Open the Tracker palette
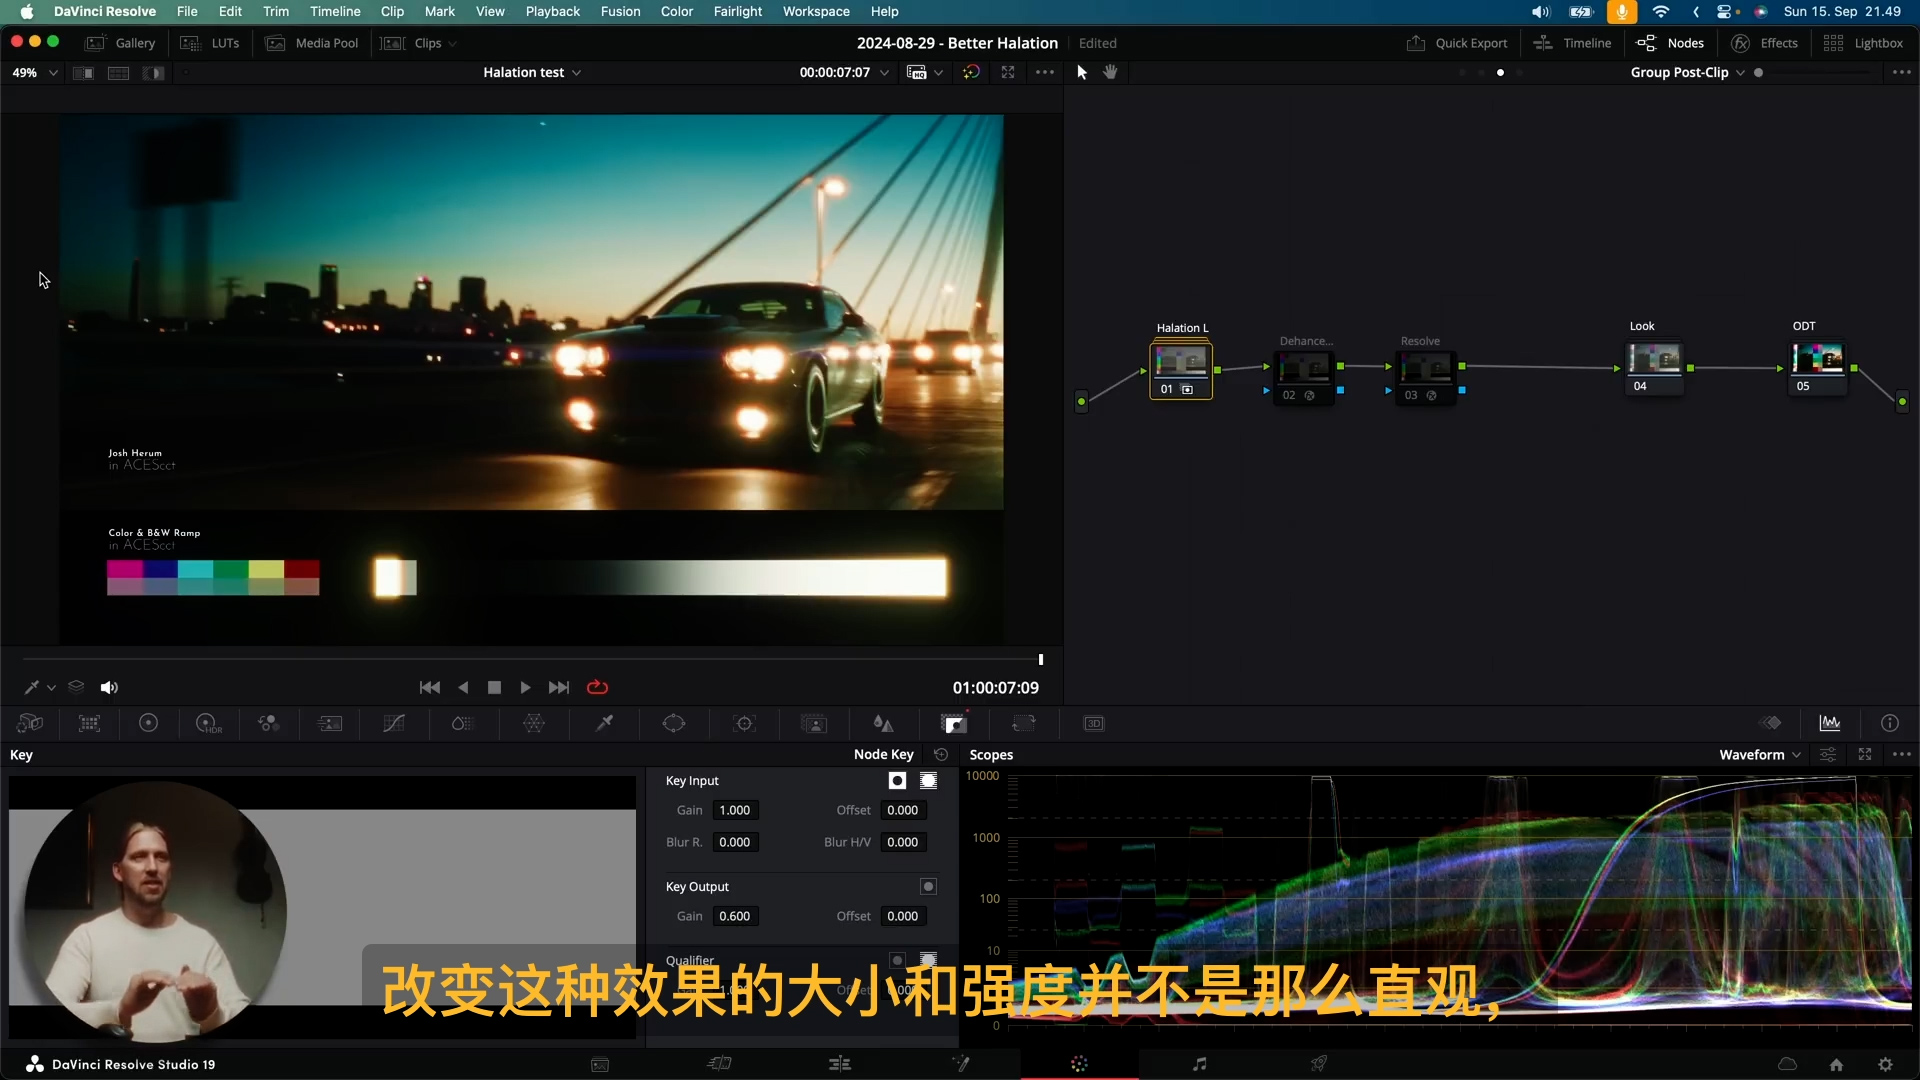The image size is (1920, 1080). pyautogui.click(x=744, y=723)
